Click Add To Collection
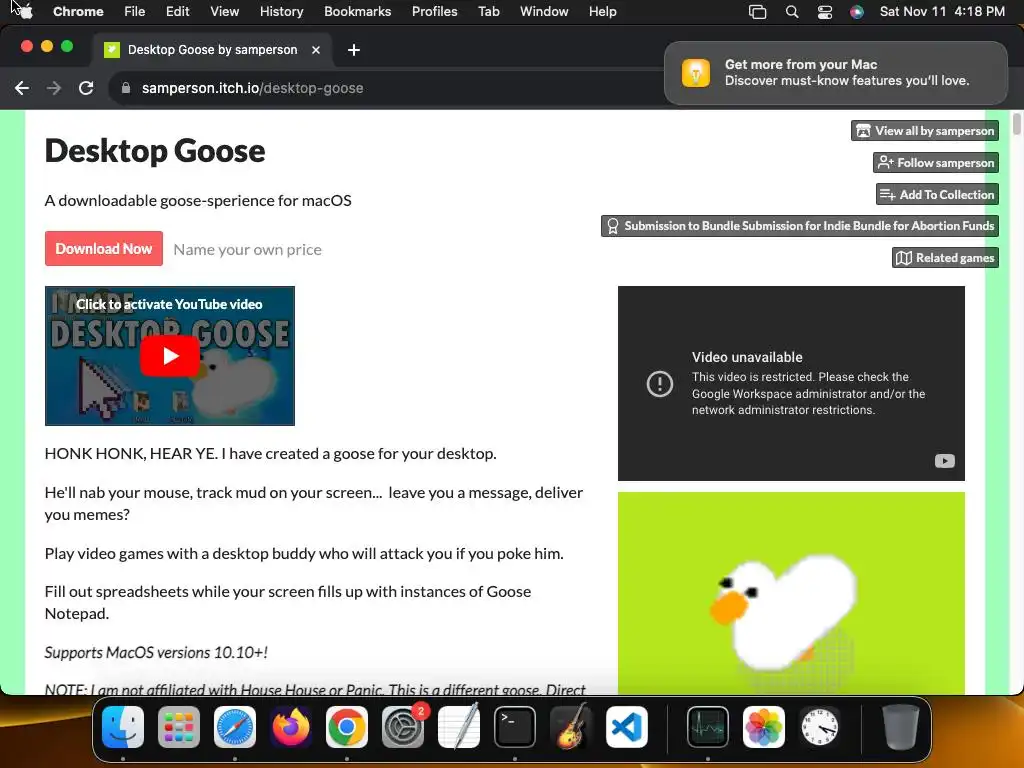The width and height of the screenshot is (1024, 768). click(937, 195)
